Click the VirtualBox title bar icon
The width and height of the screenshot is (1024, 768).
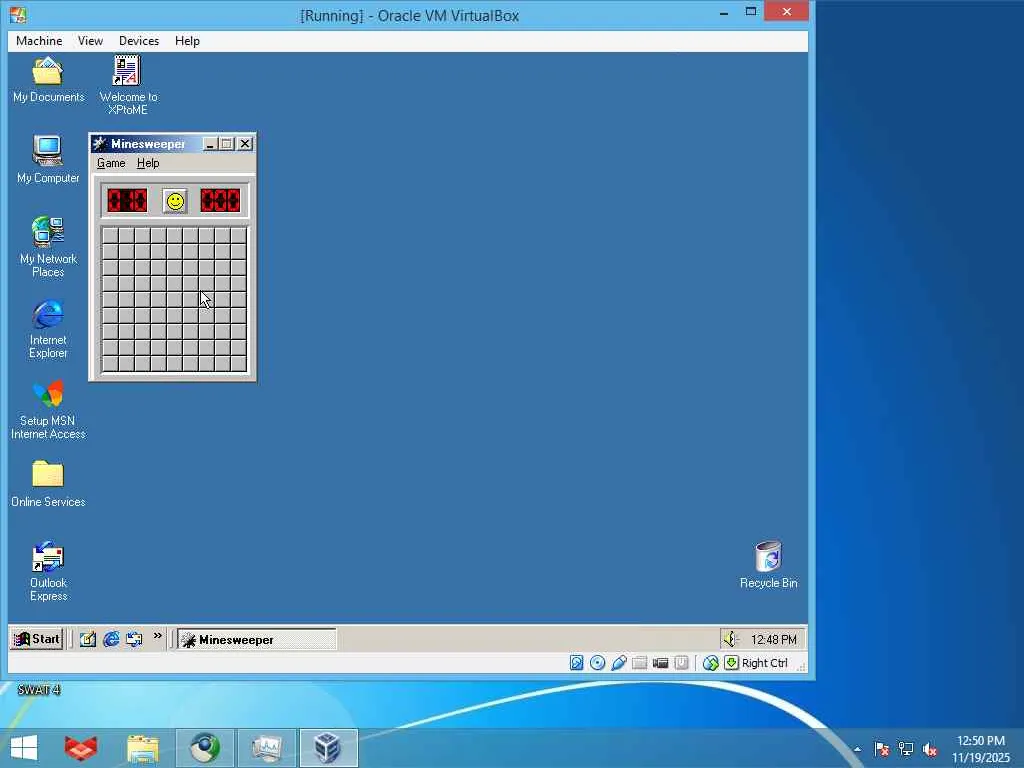click(x=18, y=14)
